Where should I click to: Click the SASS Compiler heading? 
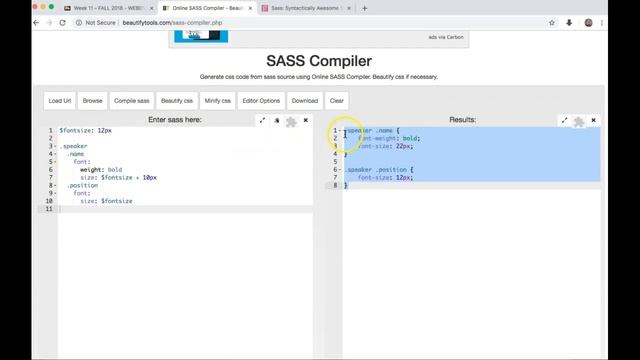[319, 61]
